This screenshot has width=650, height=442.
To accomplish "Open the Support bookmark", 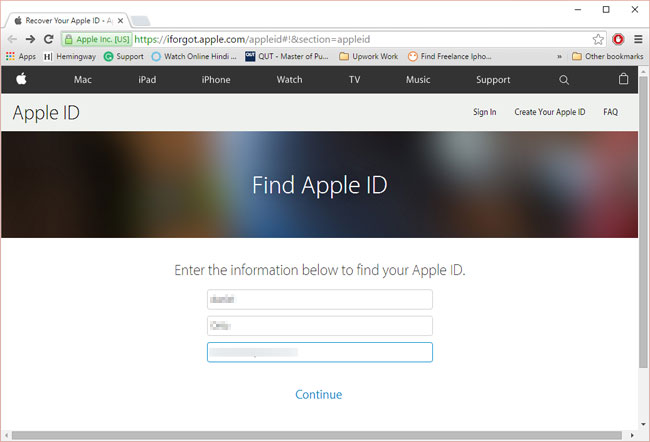I will (124, 56).
